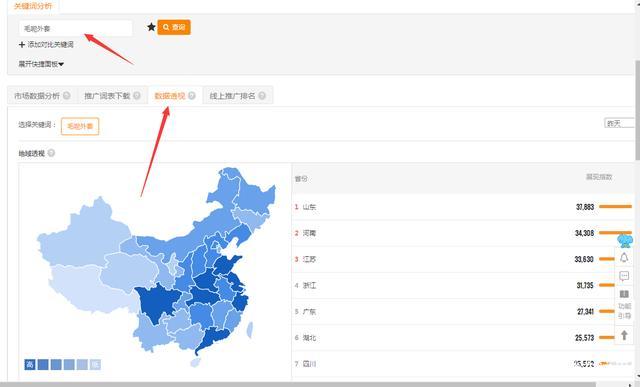Image resolution: width=640 pixels, height=387 pixels.
Task: Click help icon next to 市场数据分析
Action: click(x=67, y=96)
